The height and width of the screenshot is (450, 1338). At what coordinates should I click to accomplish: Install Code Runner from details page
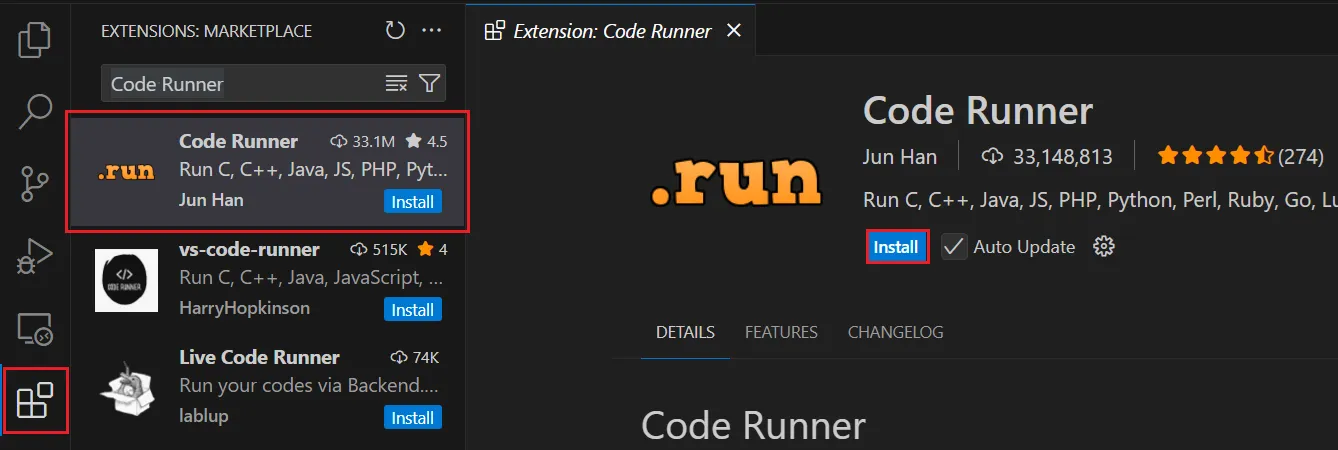pos(896,247)
